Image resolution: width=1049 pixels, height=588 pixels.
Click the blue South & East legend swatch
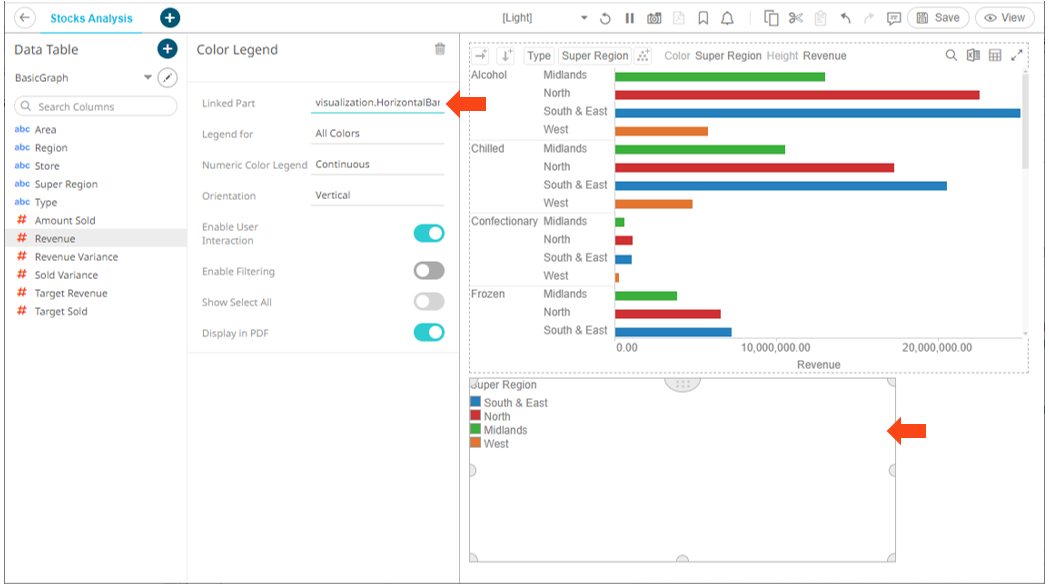point(476,402)
